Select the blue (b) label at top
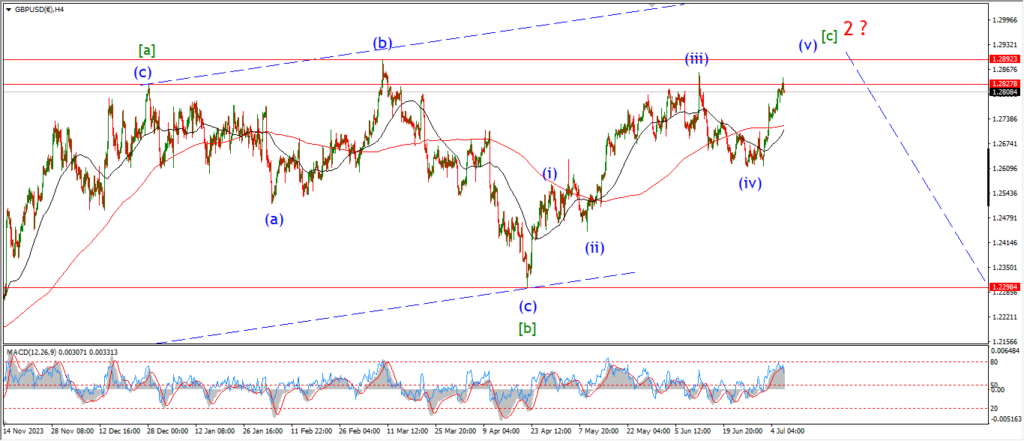1024x441 pixels. (x=382, y=42)
